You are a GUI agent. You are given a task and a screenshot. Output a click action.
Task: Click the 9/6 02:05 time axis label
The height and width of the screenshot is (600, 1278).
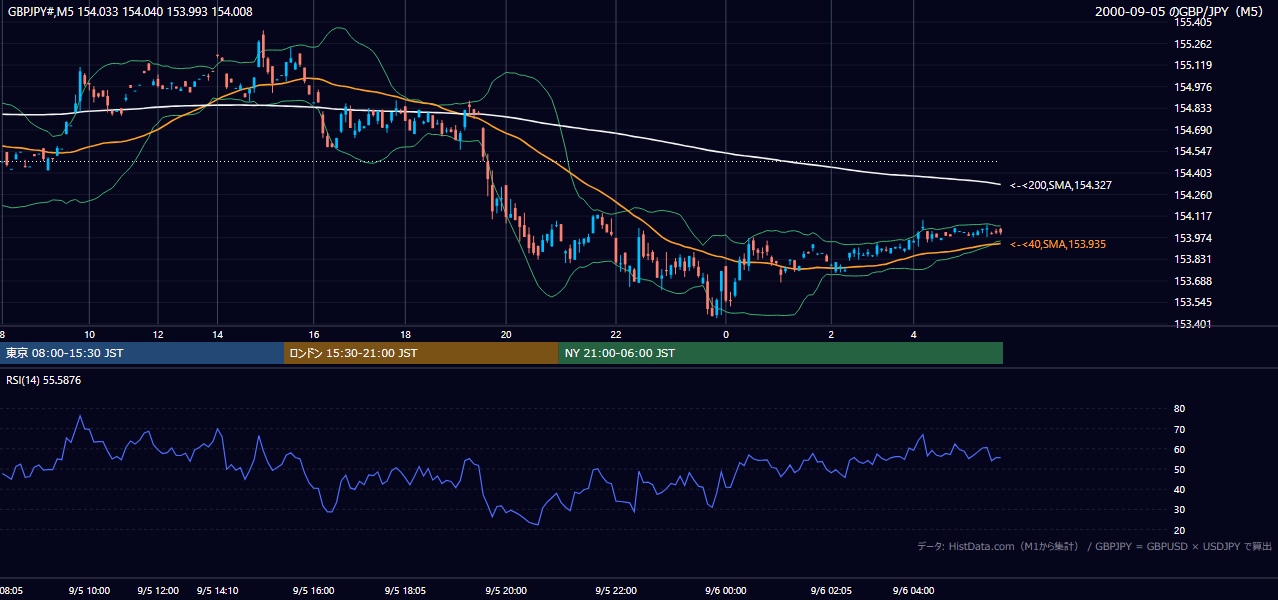(831, 591)
